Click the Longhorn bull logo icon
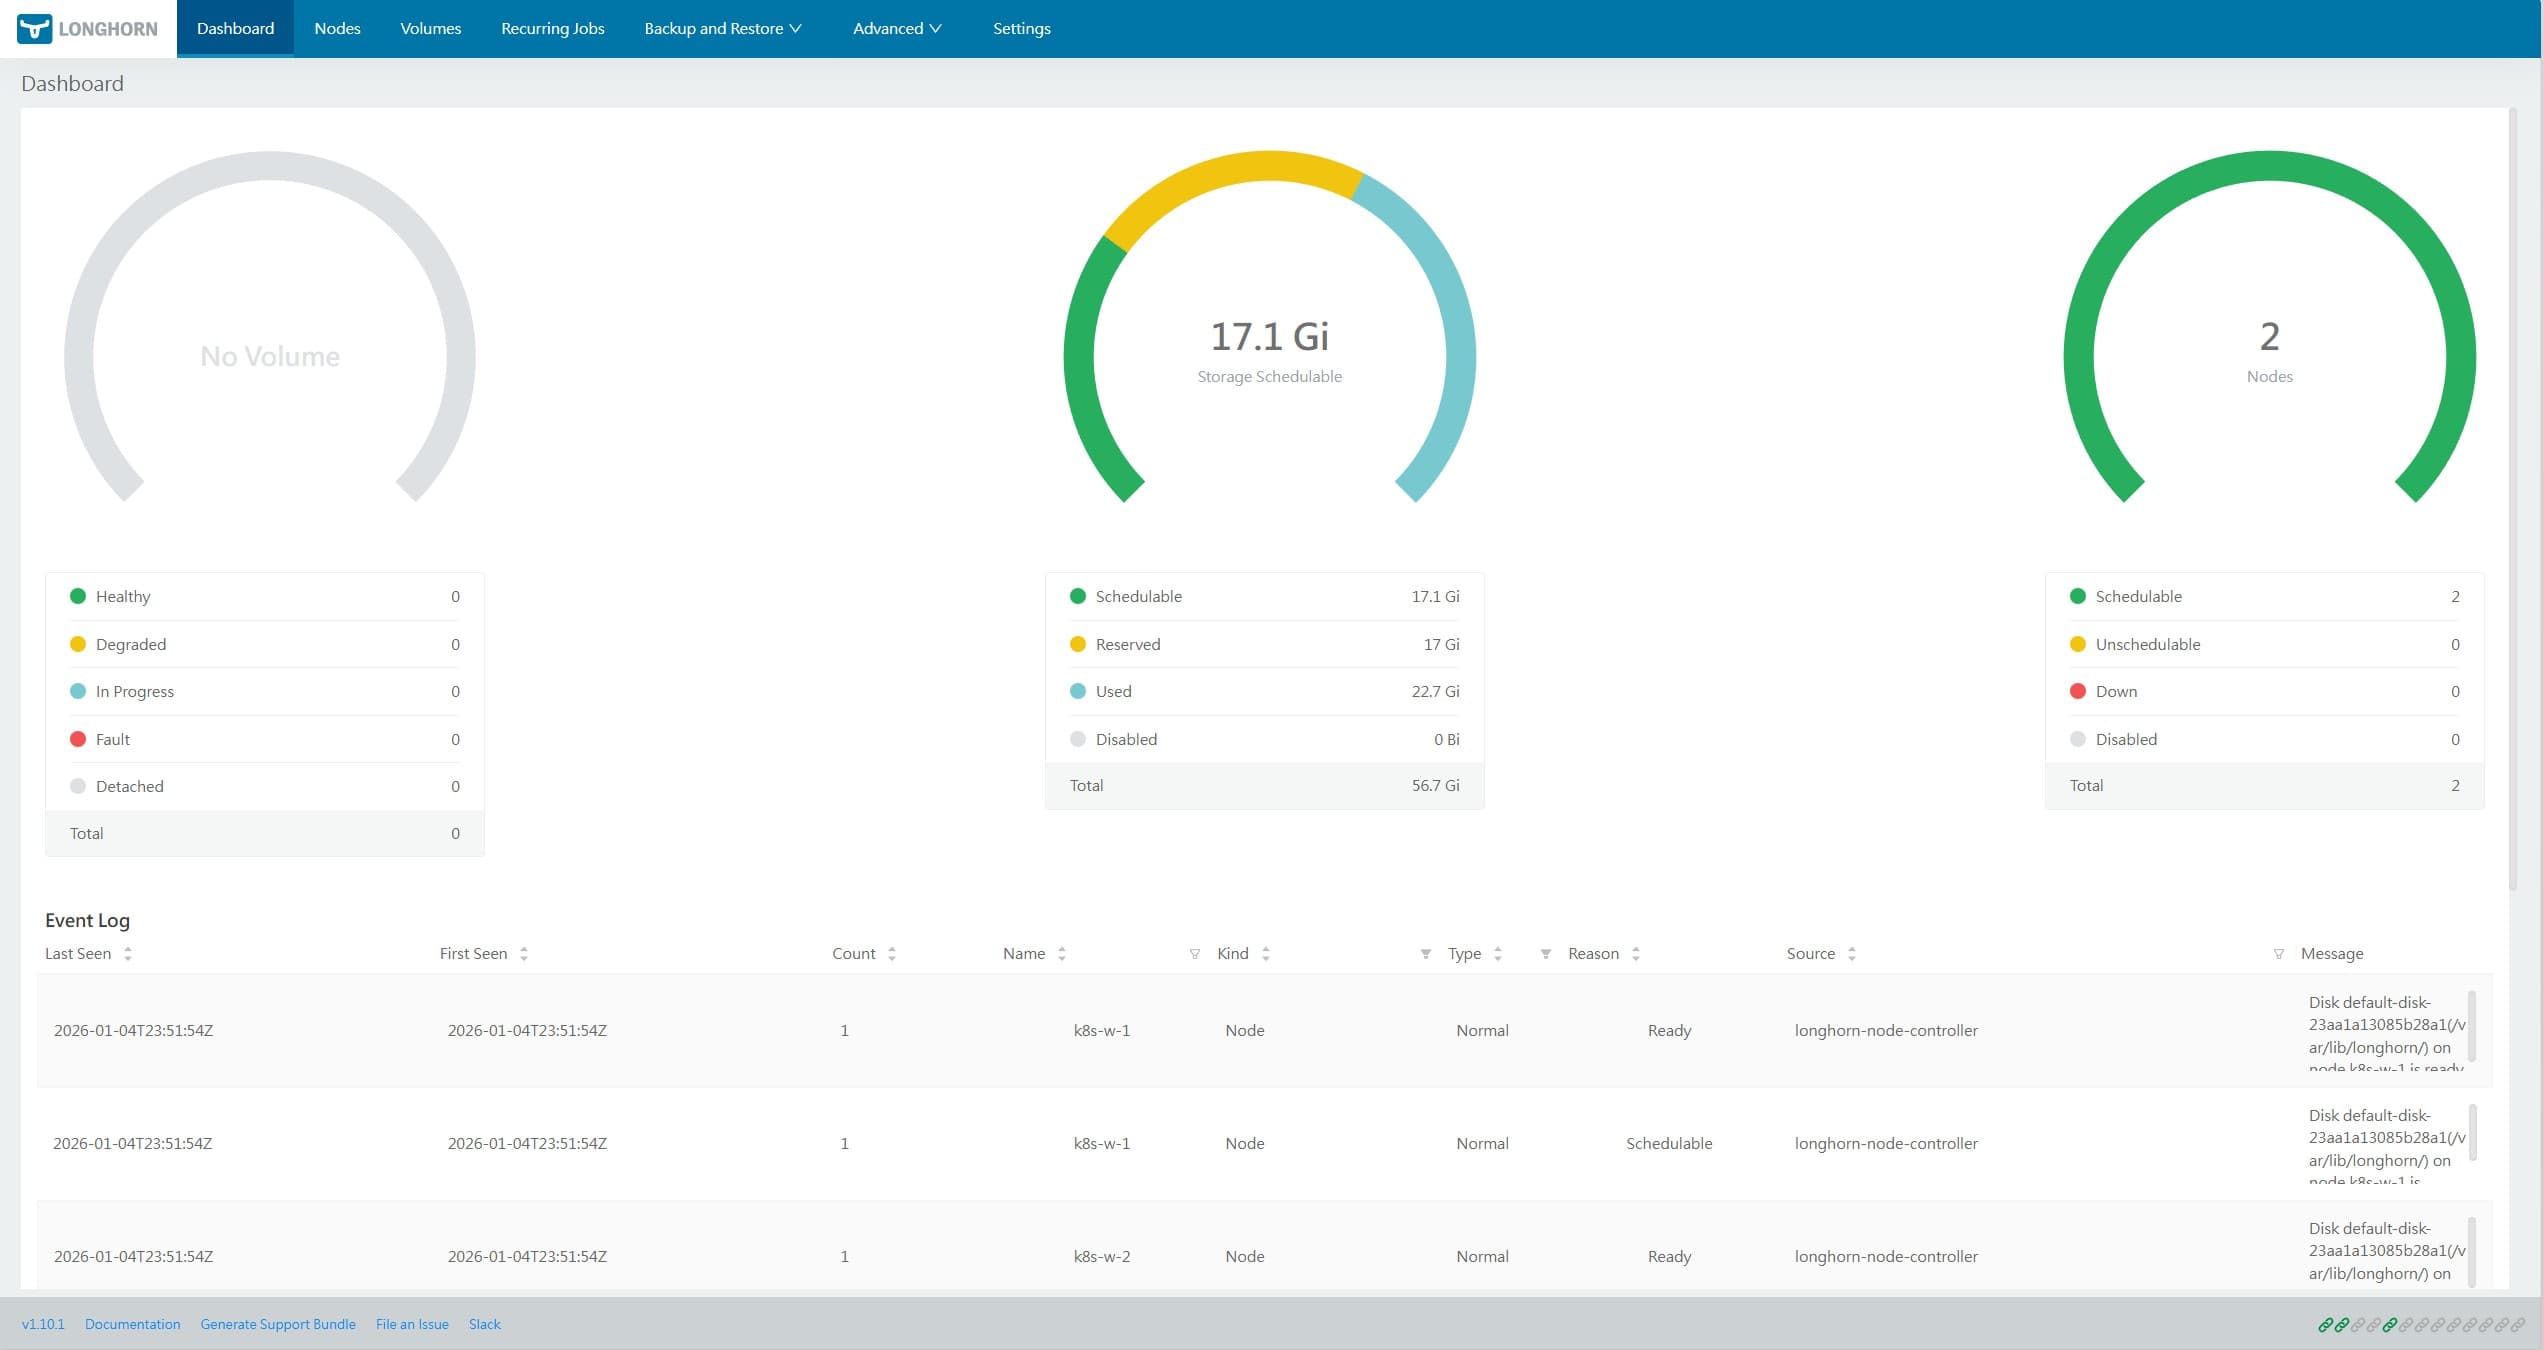Viewport: 2544px width, 1350px height. (x=35, y=28)
